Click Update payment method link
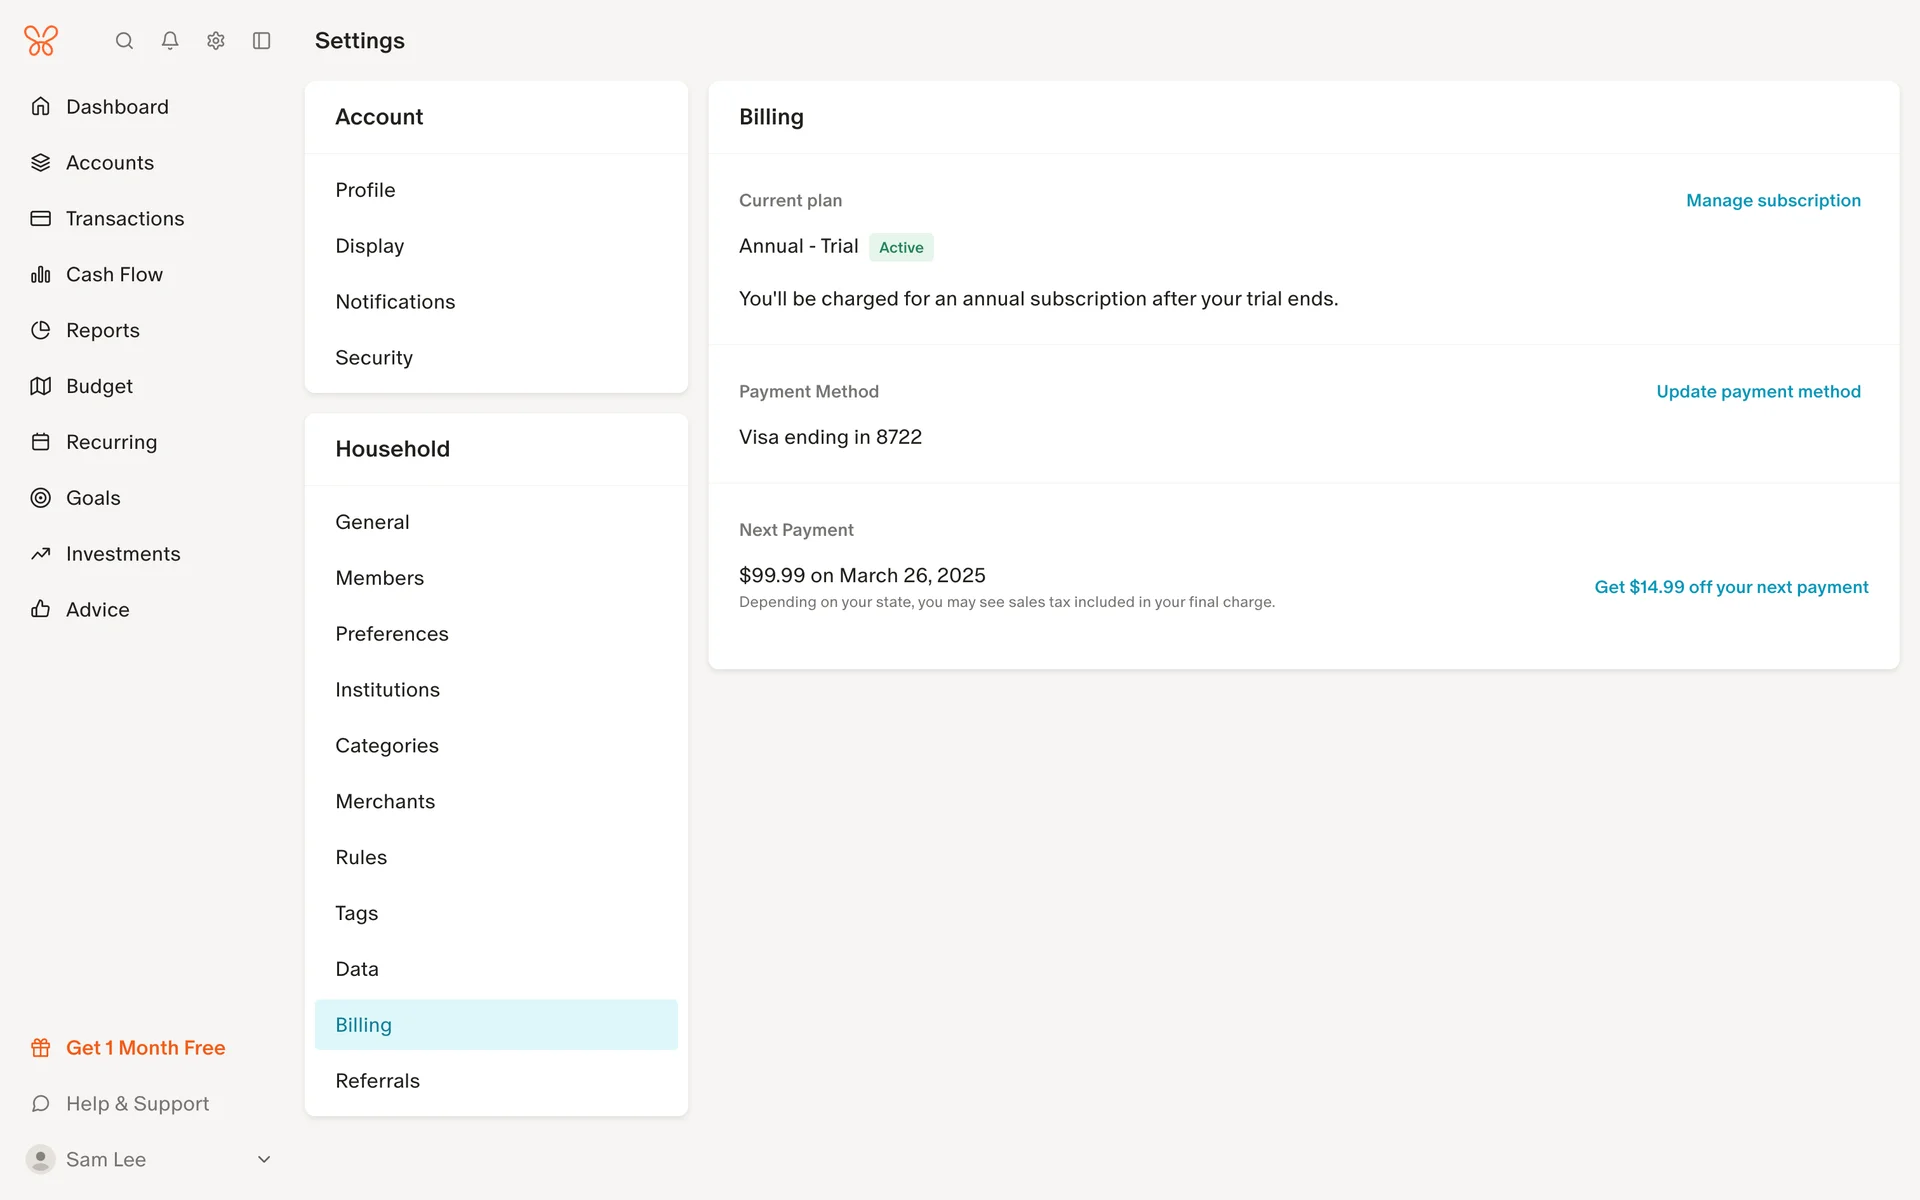This screenshot has height=1200, width=1920. coord(1758,392)
